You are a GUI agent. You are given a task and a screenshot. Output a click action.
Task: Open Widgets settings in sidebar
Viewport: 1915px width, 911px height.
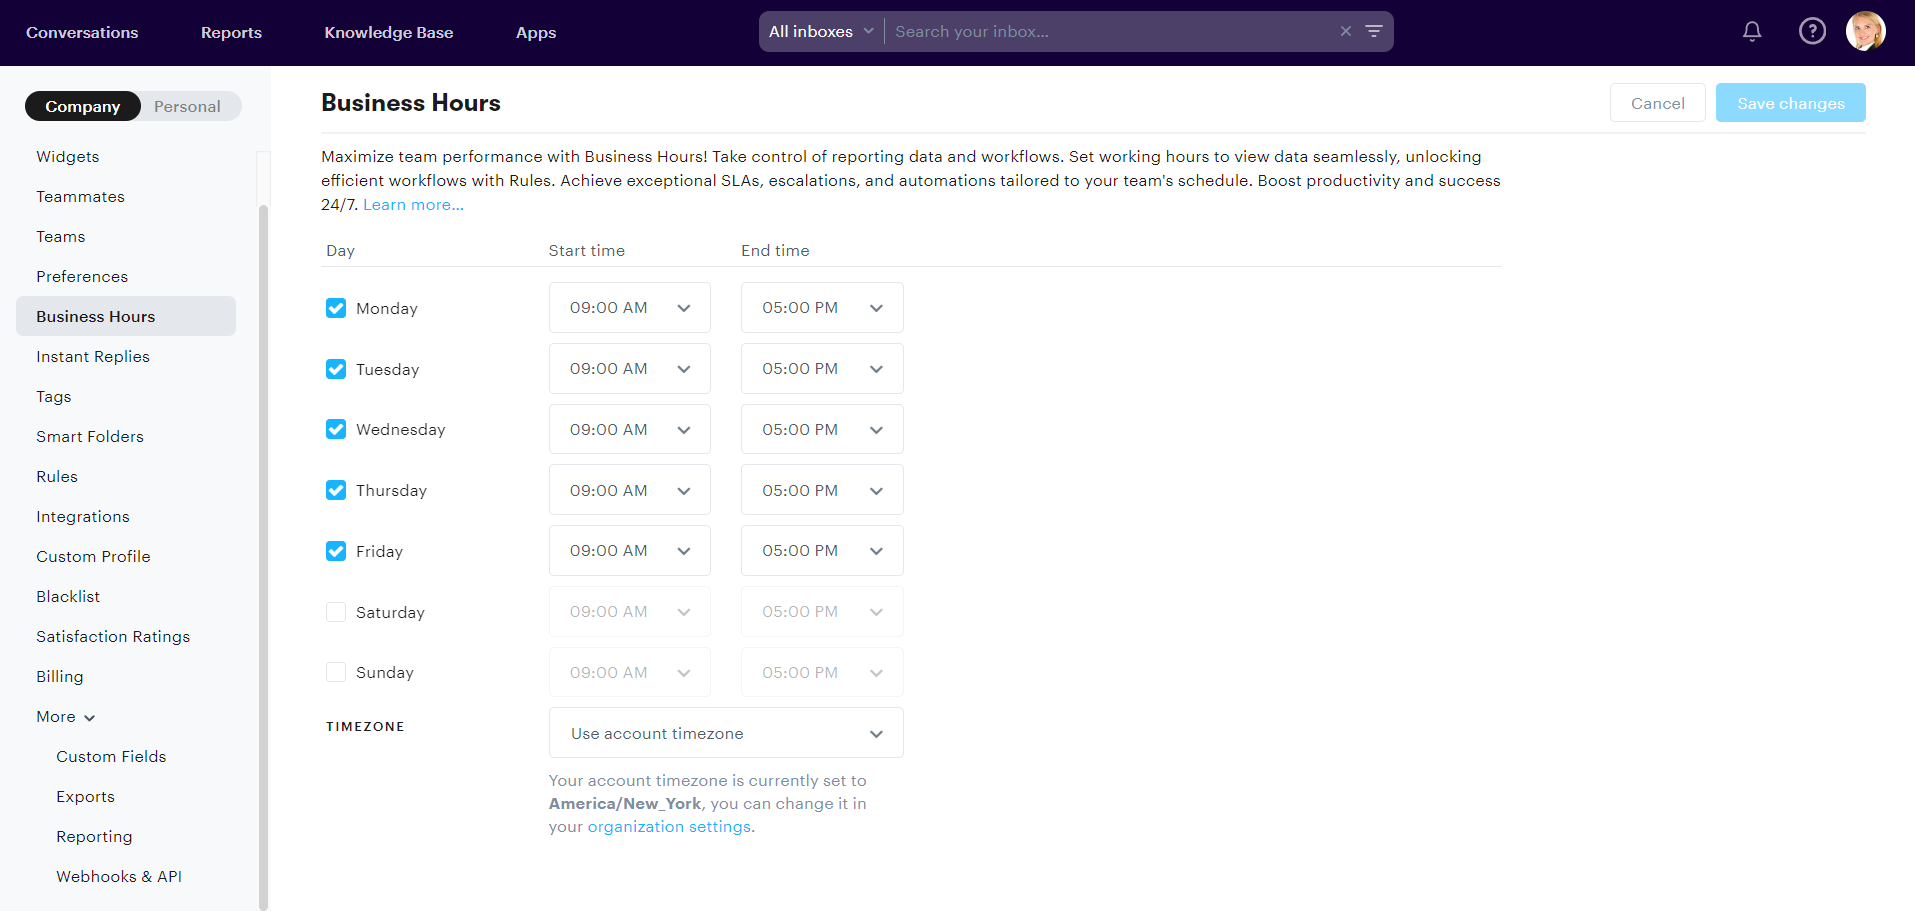point(126,156)
